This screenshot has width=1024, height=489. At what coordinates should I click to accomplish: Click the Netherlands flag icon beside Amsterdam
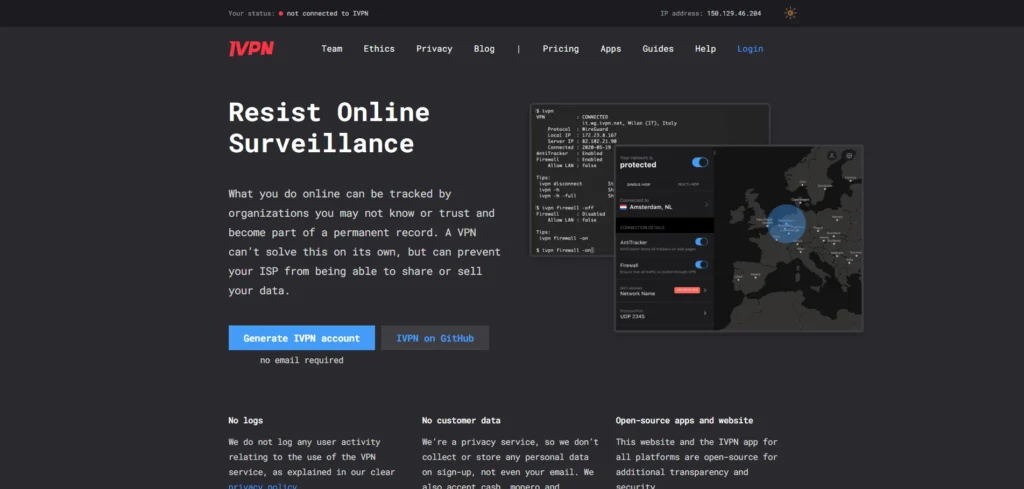point(623,207)
